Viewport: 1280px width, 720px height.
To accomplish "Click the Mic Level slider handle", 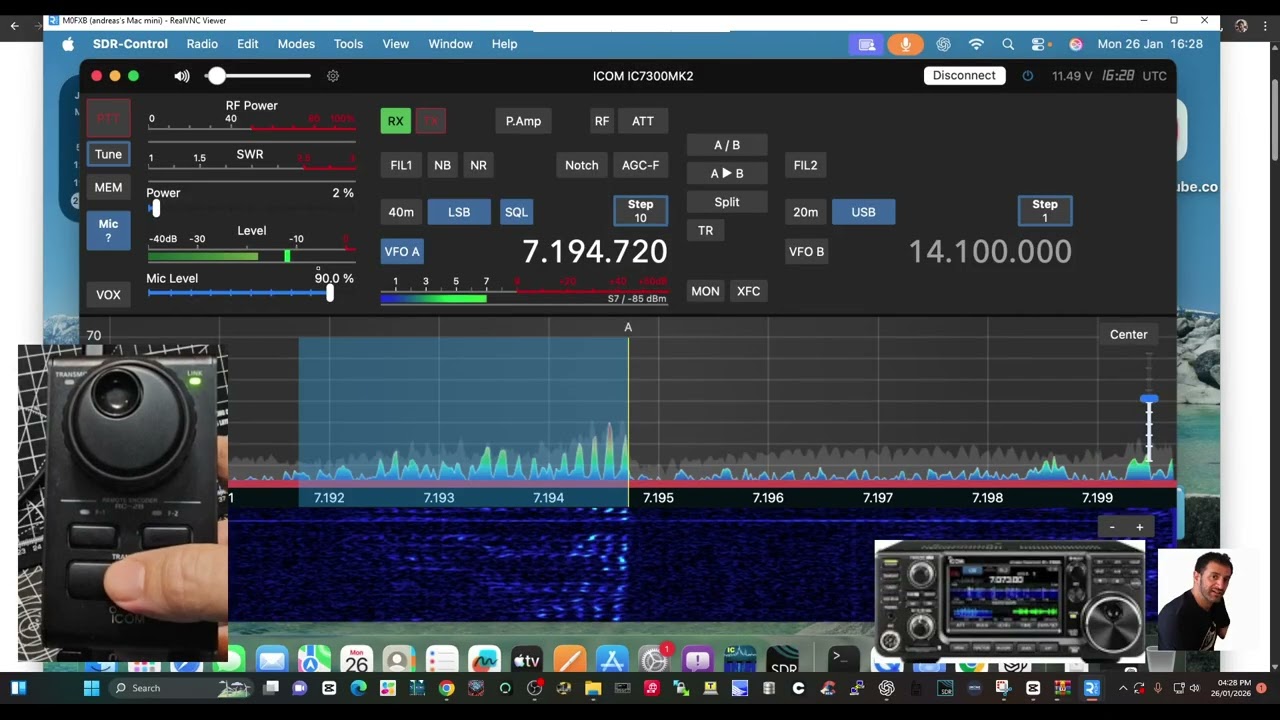I will pyautogui.click(x=329, y=293).
